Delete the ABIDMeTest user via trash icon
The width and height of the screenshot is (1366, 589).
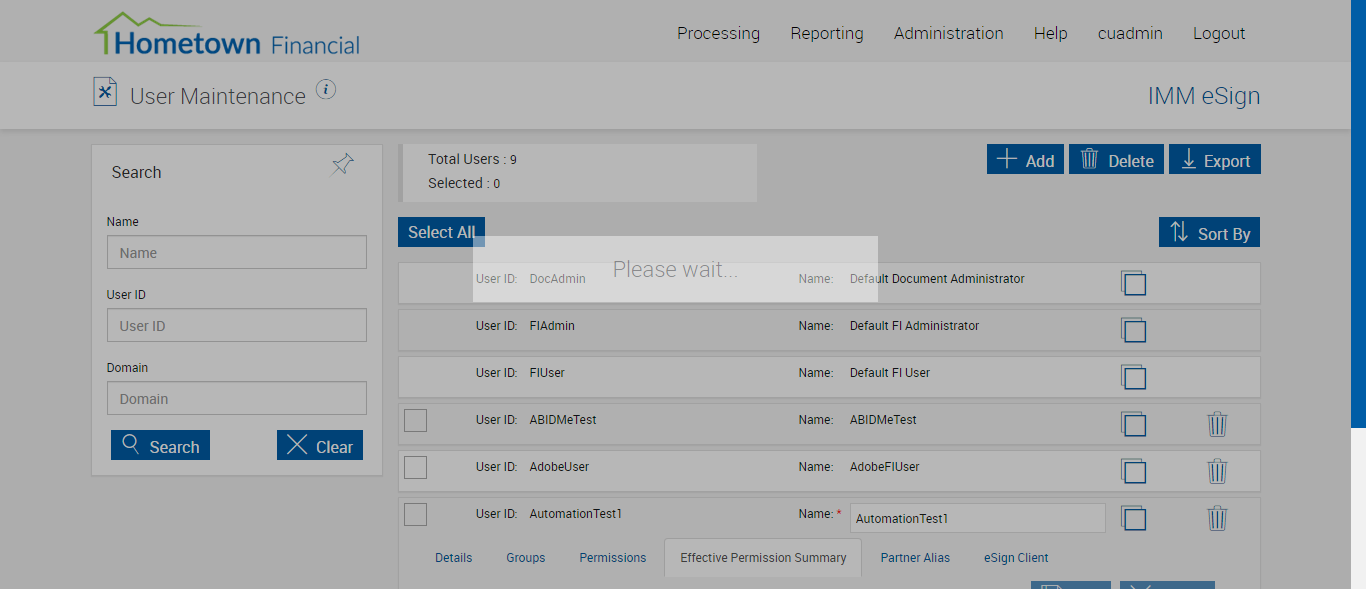1217,424
